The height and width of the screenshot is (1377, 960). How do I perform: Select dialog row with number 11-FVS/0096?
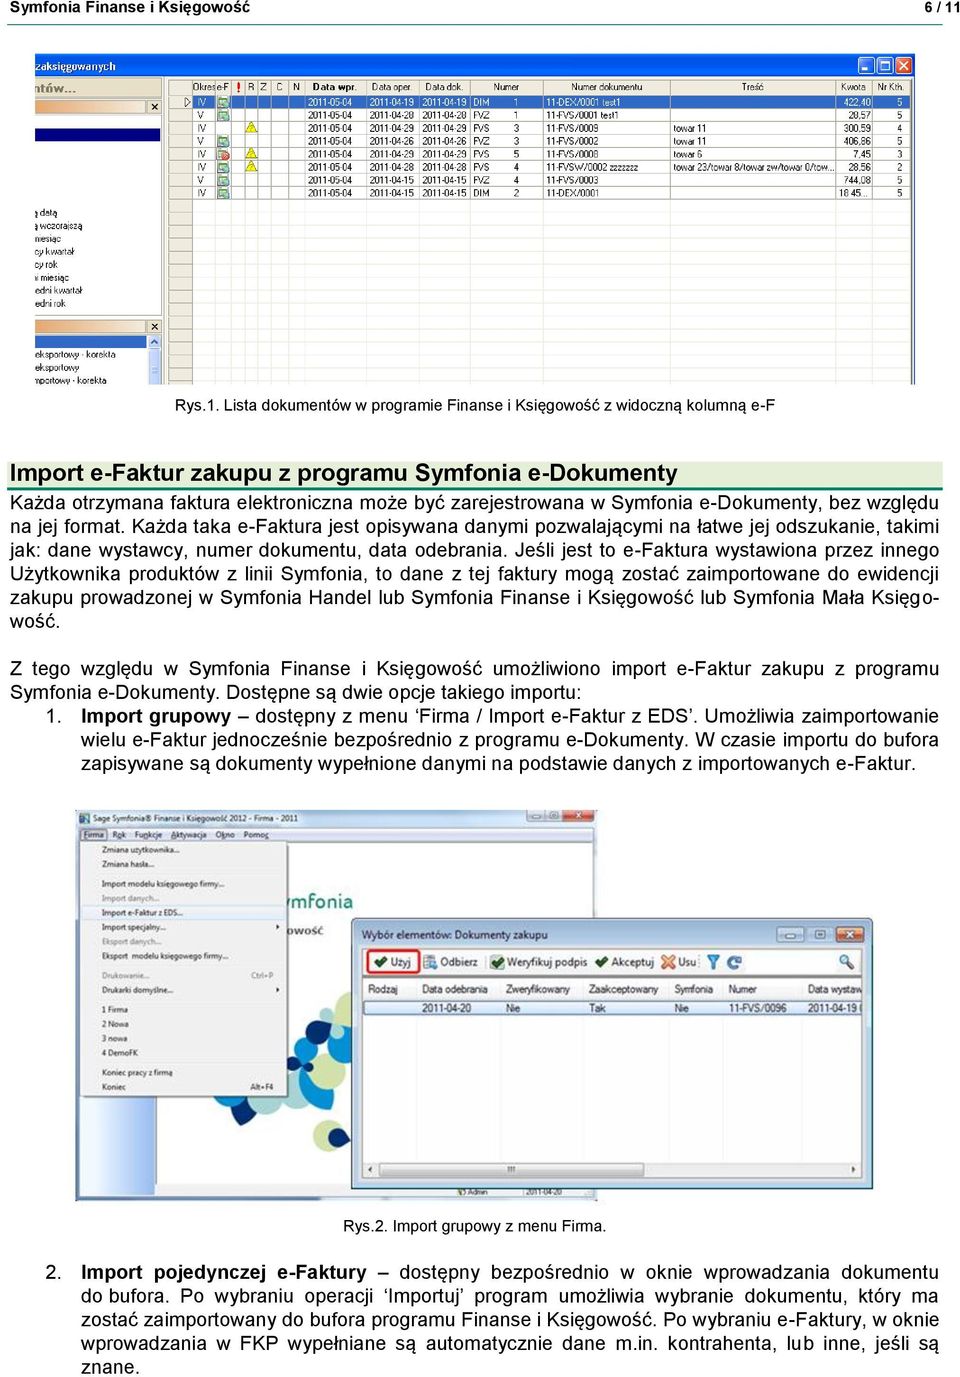click(611, 1008)
